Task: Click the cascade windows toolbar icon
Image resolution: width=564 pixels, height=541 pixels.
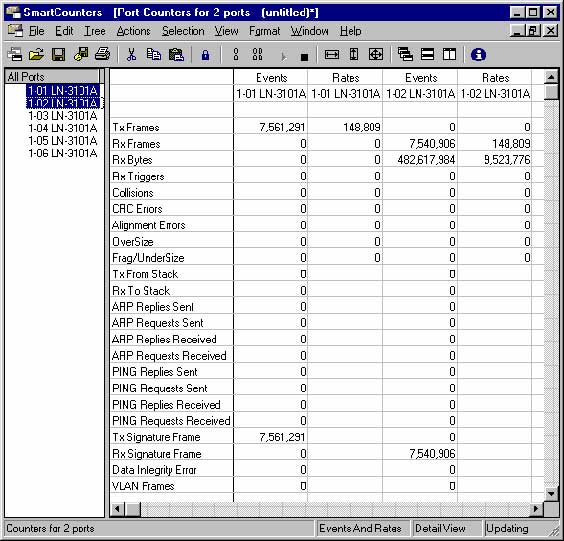Action: pos(405,55)
